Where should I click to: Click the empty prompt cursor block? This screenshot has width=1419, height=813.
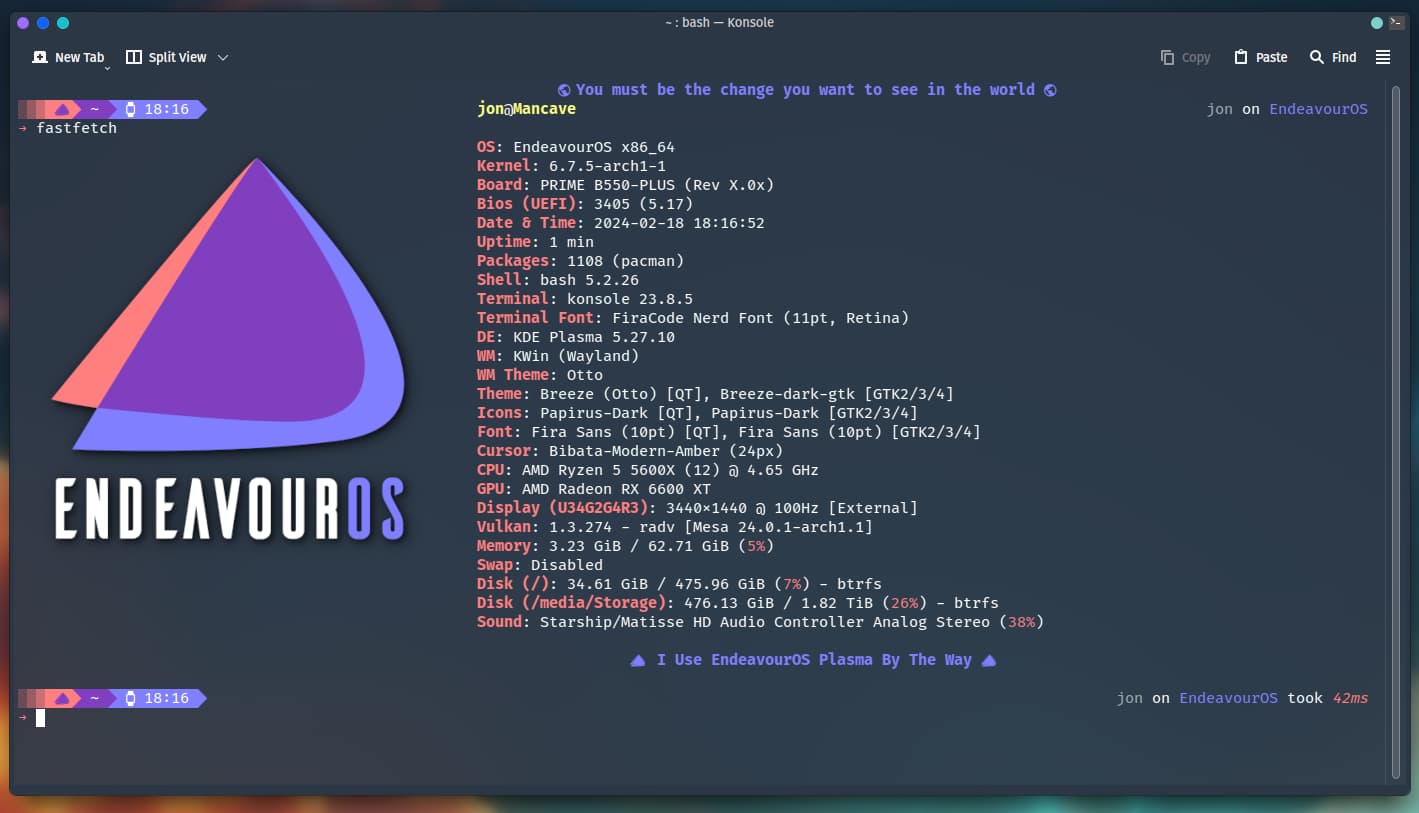(x=41, y=717)
